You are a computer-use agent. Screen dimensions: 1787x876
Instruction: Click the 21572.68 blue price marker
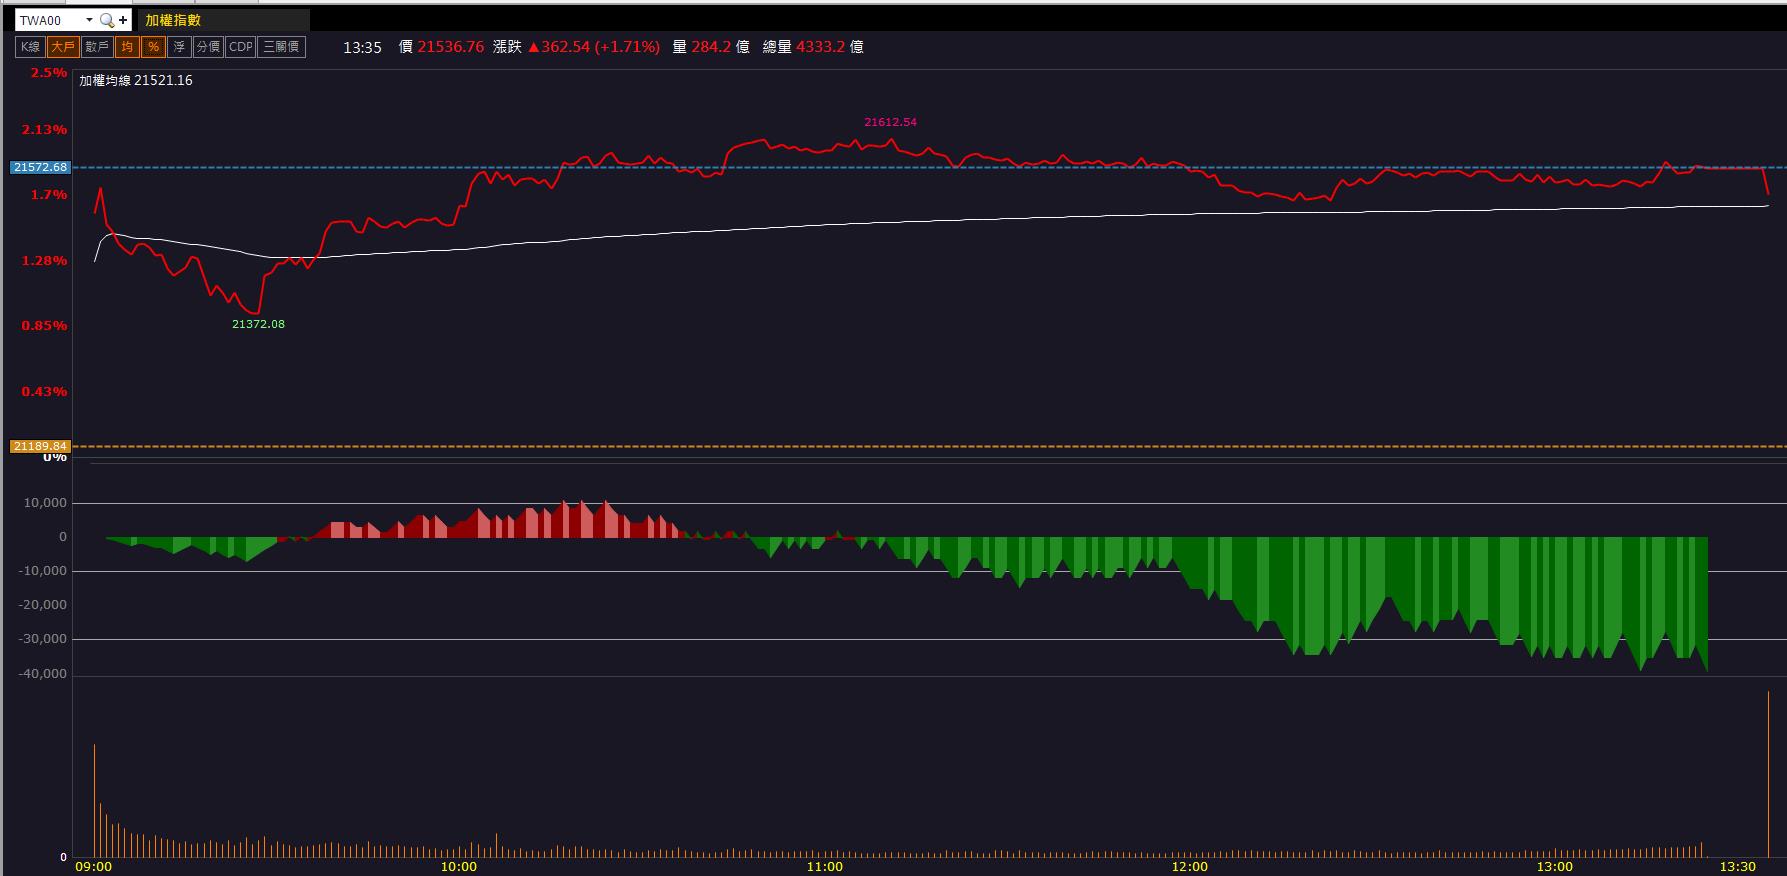[x=40, y=167]
